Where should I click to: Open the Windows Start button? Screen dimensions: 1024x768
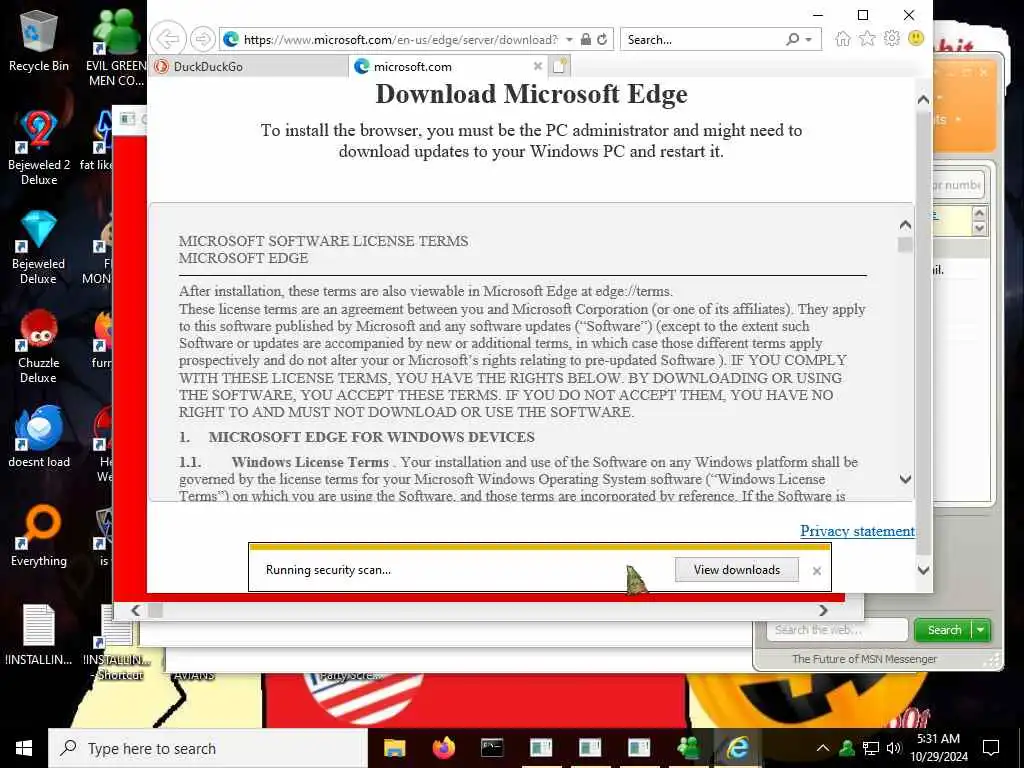(x=24, y=748)
